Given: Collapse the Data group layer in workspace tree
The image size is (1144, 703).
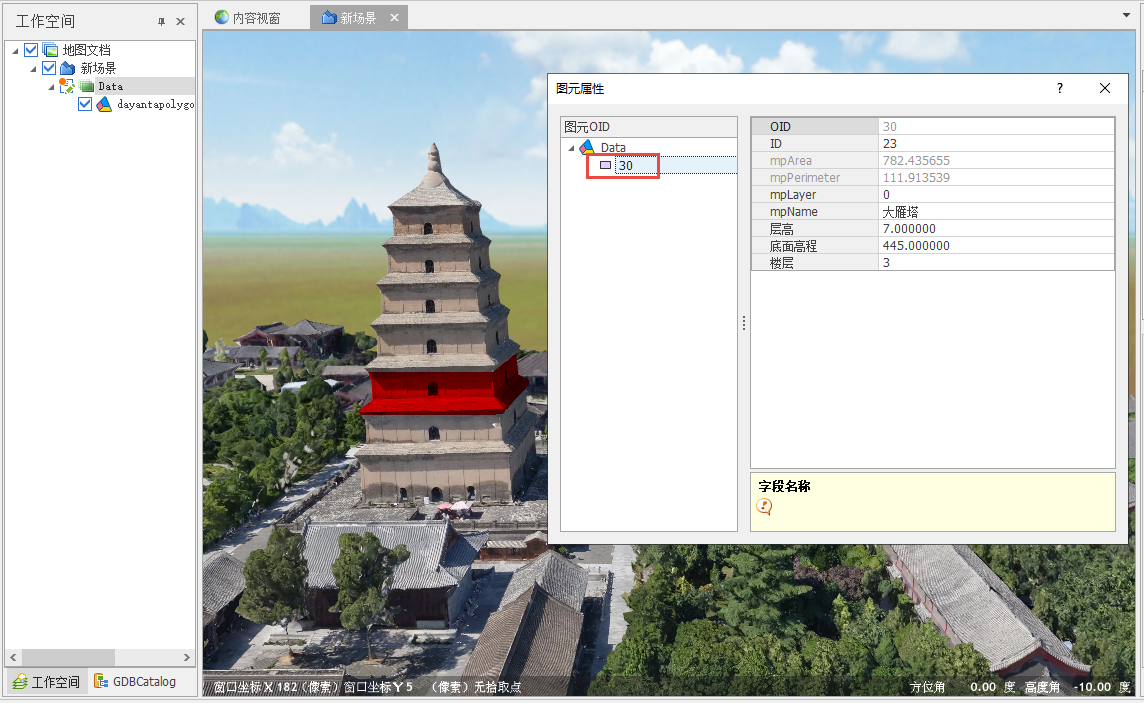Looking at the screenshot, I should (52, 87).
